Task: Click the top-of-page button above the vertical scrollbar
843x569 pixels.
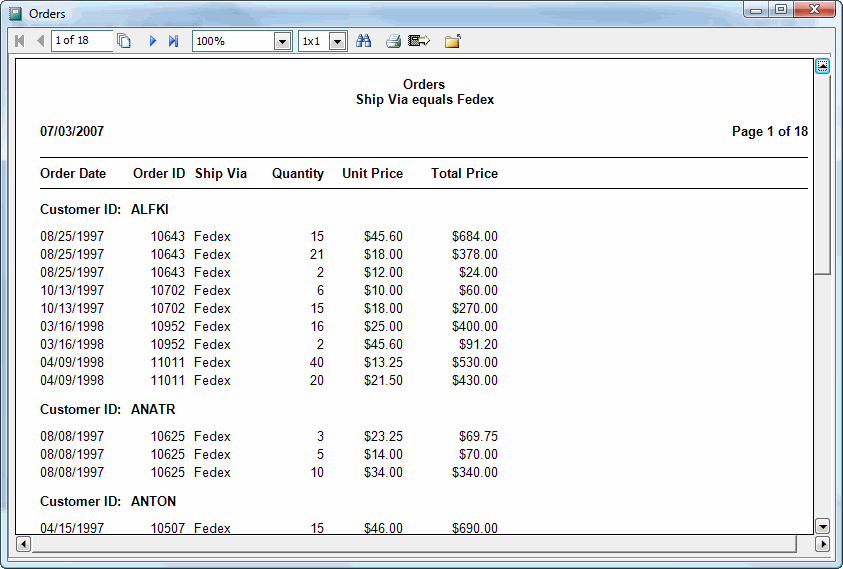Action: click(822, 66)
